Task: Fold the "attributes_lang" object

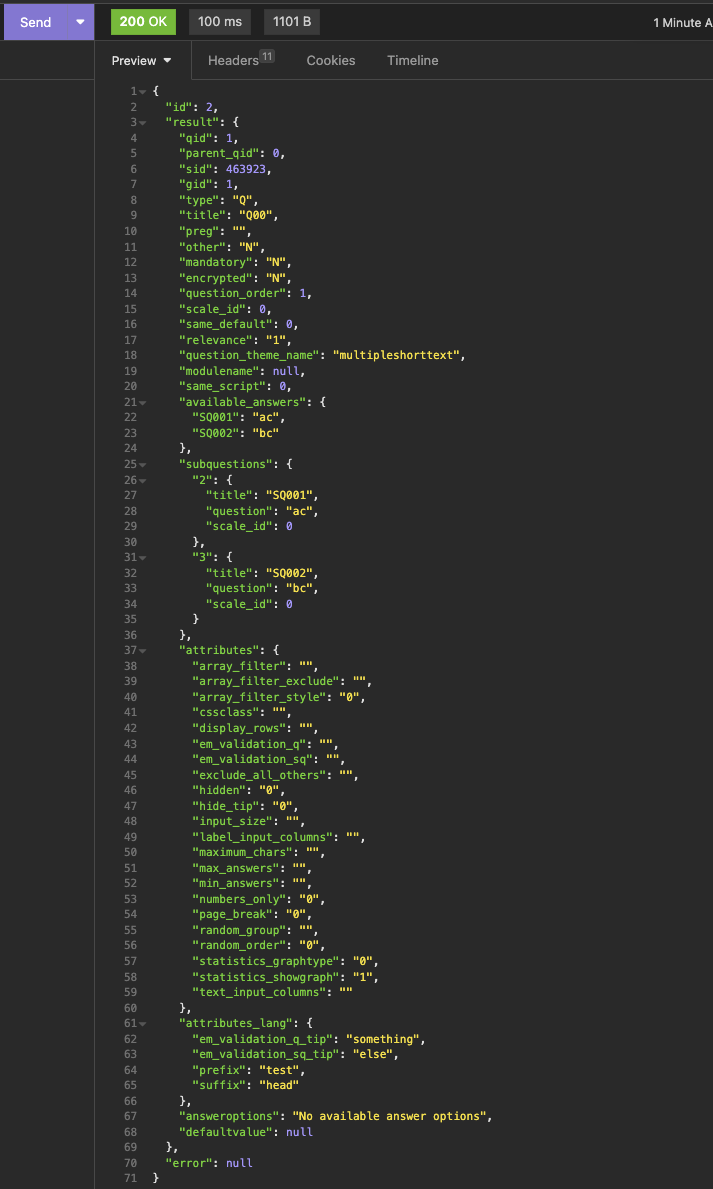Action: coord(143,1023)
